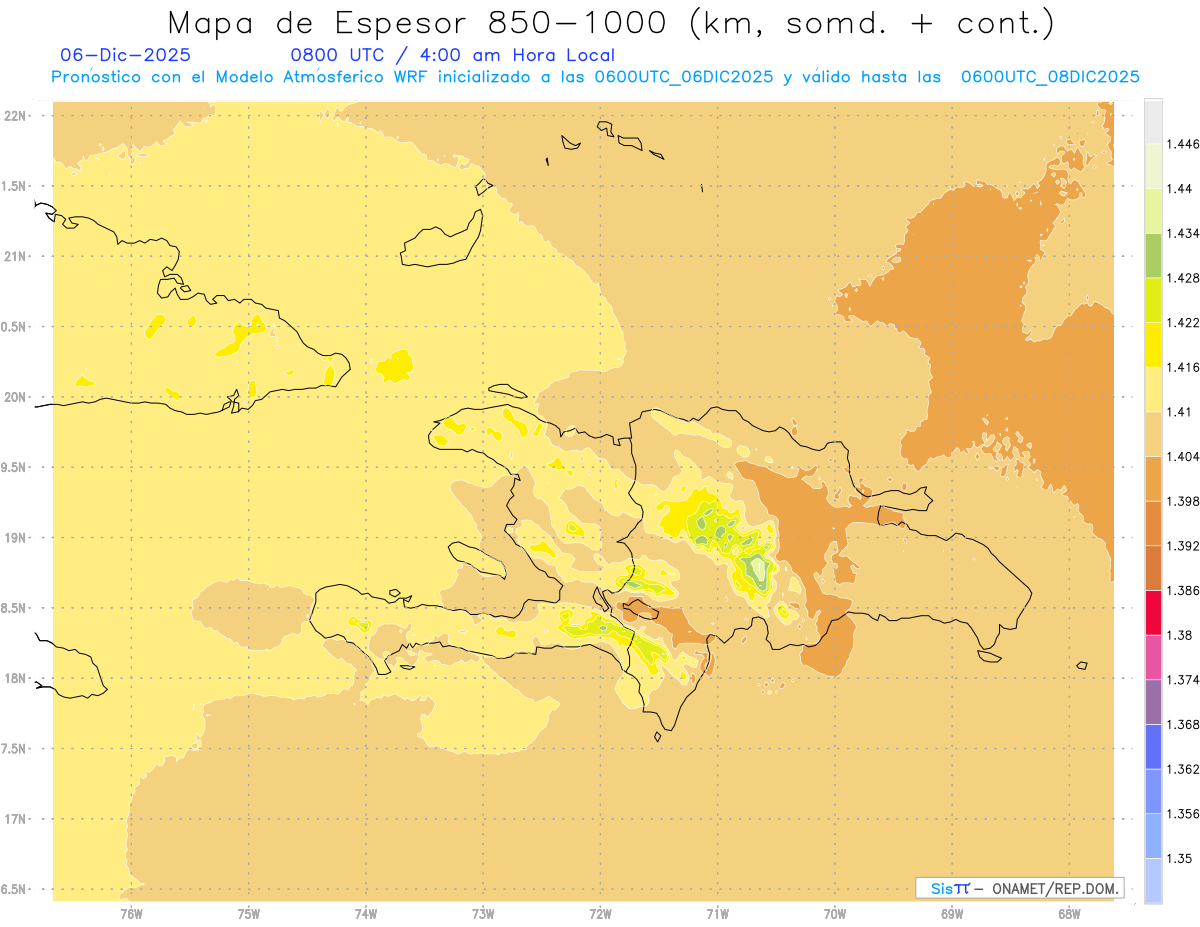Pick the bright yellow swatch between 1.416 and 1.422
Image resolution: width=1200 pixels, height=927 pixels.
coord(1153,345)
